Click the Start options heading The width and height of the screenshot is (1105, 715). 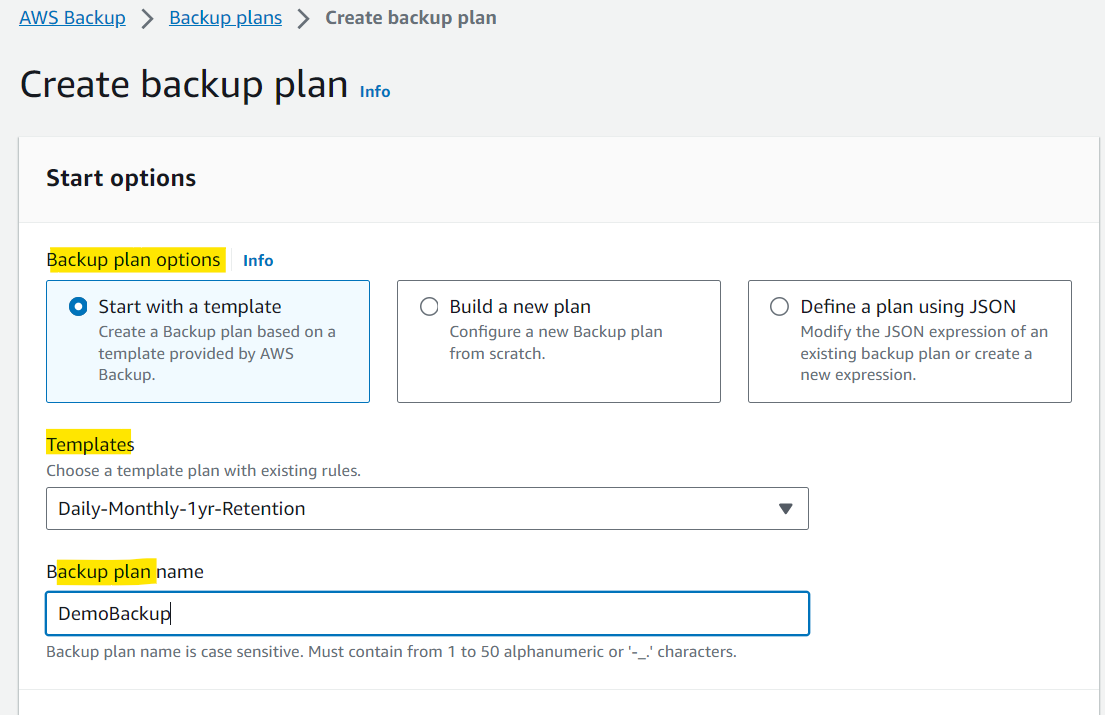click(121, 178)
